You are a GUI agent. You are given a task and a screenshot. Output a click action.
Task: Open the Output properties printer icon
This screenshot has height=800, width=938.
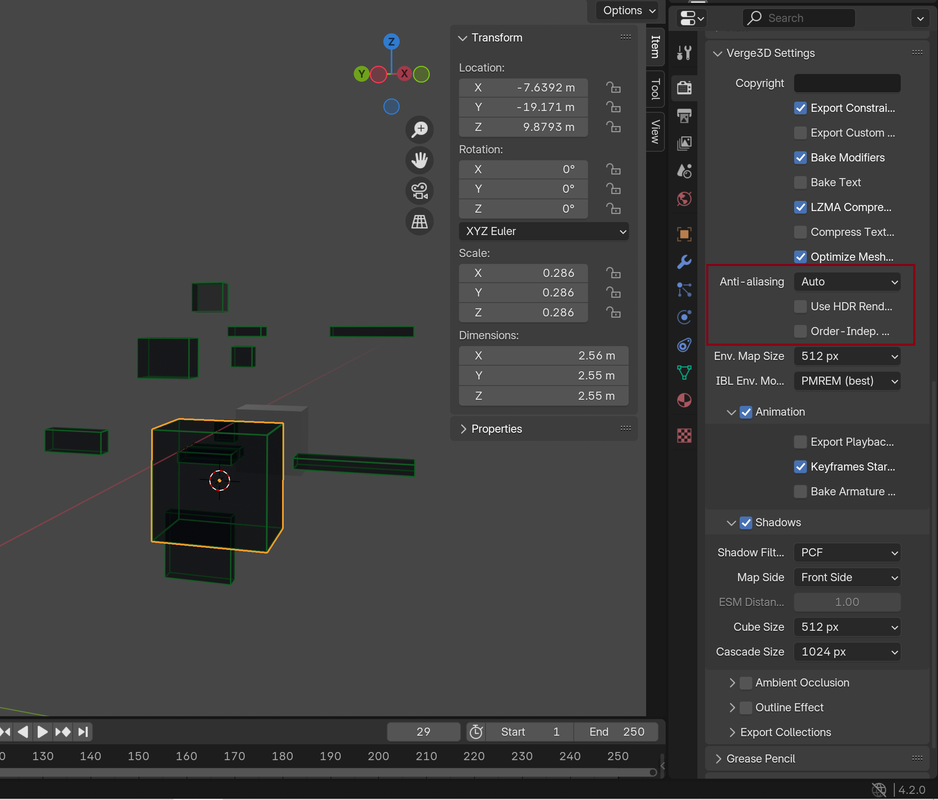pos(684,115)
